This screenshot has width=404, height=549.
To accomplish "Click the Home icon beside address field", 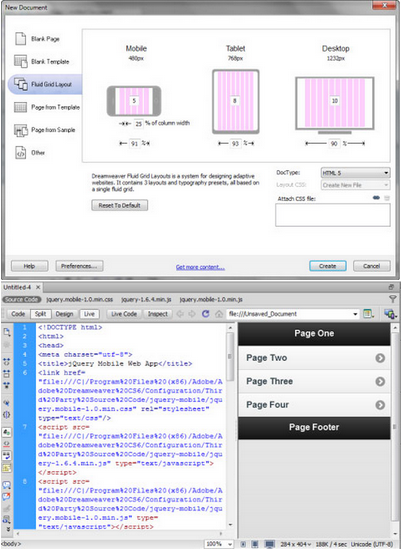I will 219,314.
